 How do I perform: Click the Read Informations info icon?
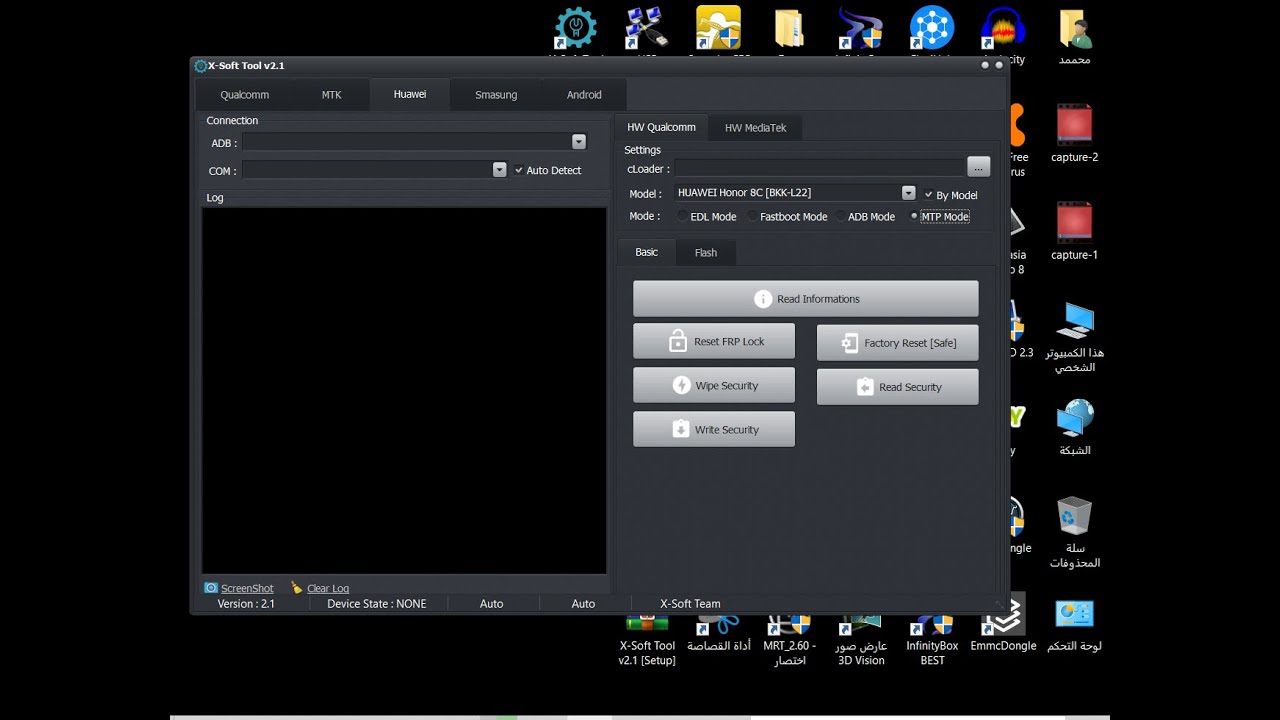pos(763,299)
